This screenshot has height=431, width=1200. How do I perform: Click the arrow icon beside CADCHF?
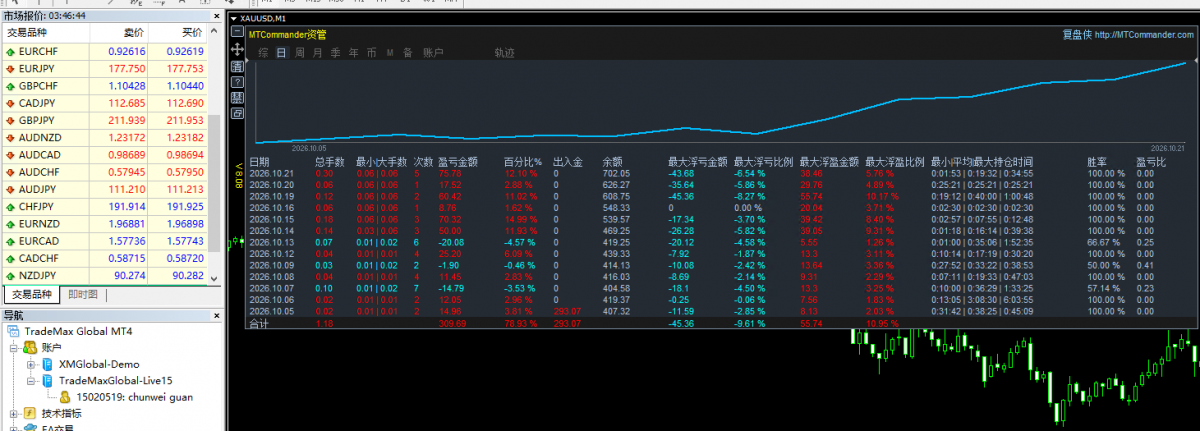click(x=10, y=258)
